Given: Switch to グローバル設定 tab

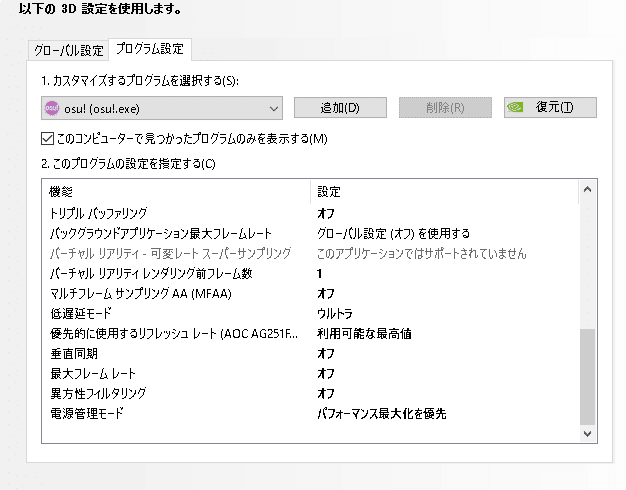Looking at the screenshot, I should [x=68, y=50].
